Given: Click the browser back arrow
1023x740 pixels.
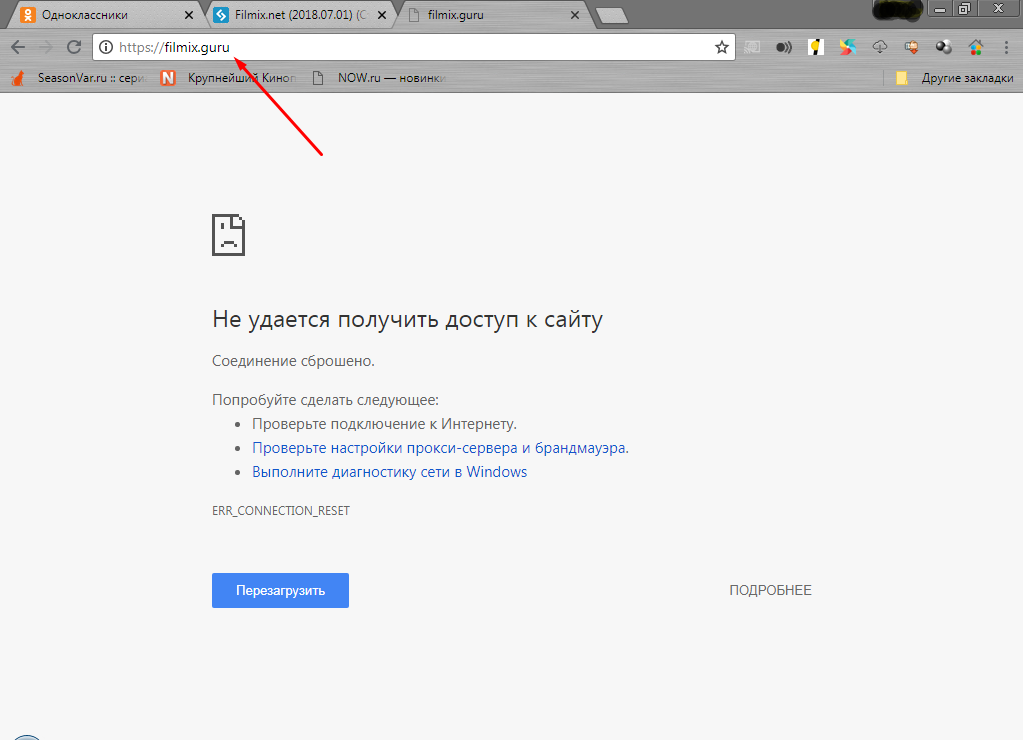Looking at the screenshot, I should coord(18,47).
